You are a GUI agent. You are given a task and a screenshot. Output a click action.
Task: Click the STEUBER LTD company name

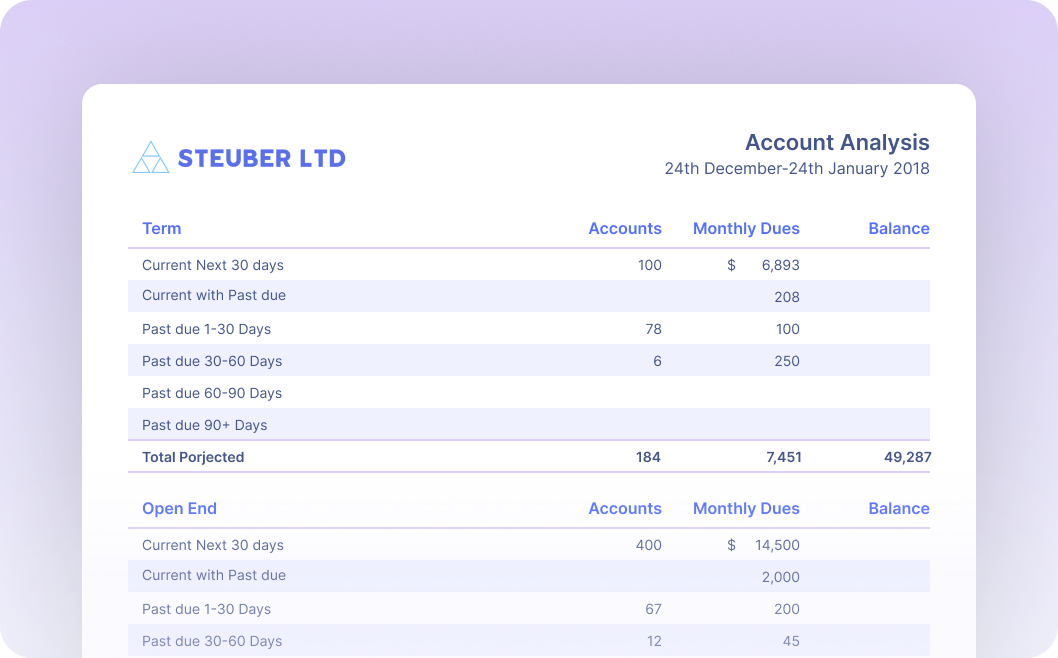pos(261,158)
